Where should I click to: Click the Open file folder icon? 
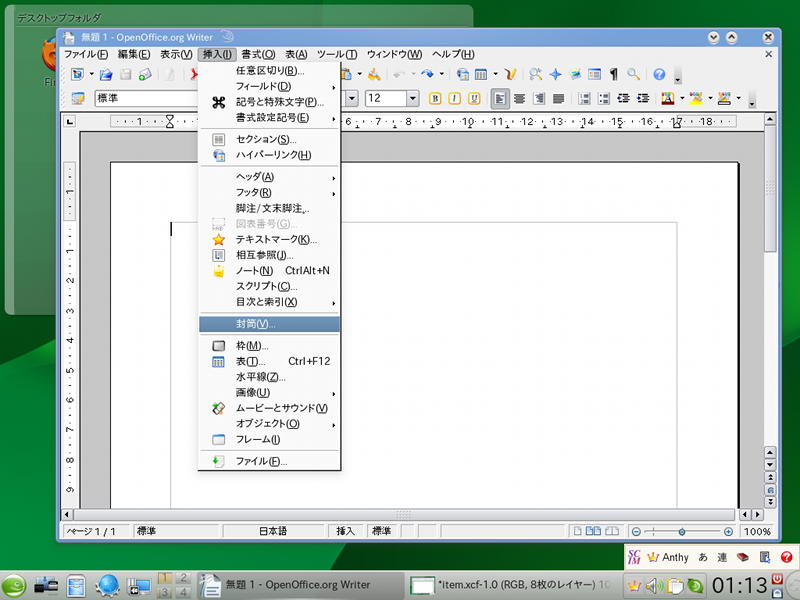106,74
